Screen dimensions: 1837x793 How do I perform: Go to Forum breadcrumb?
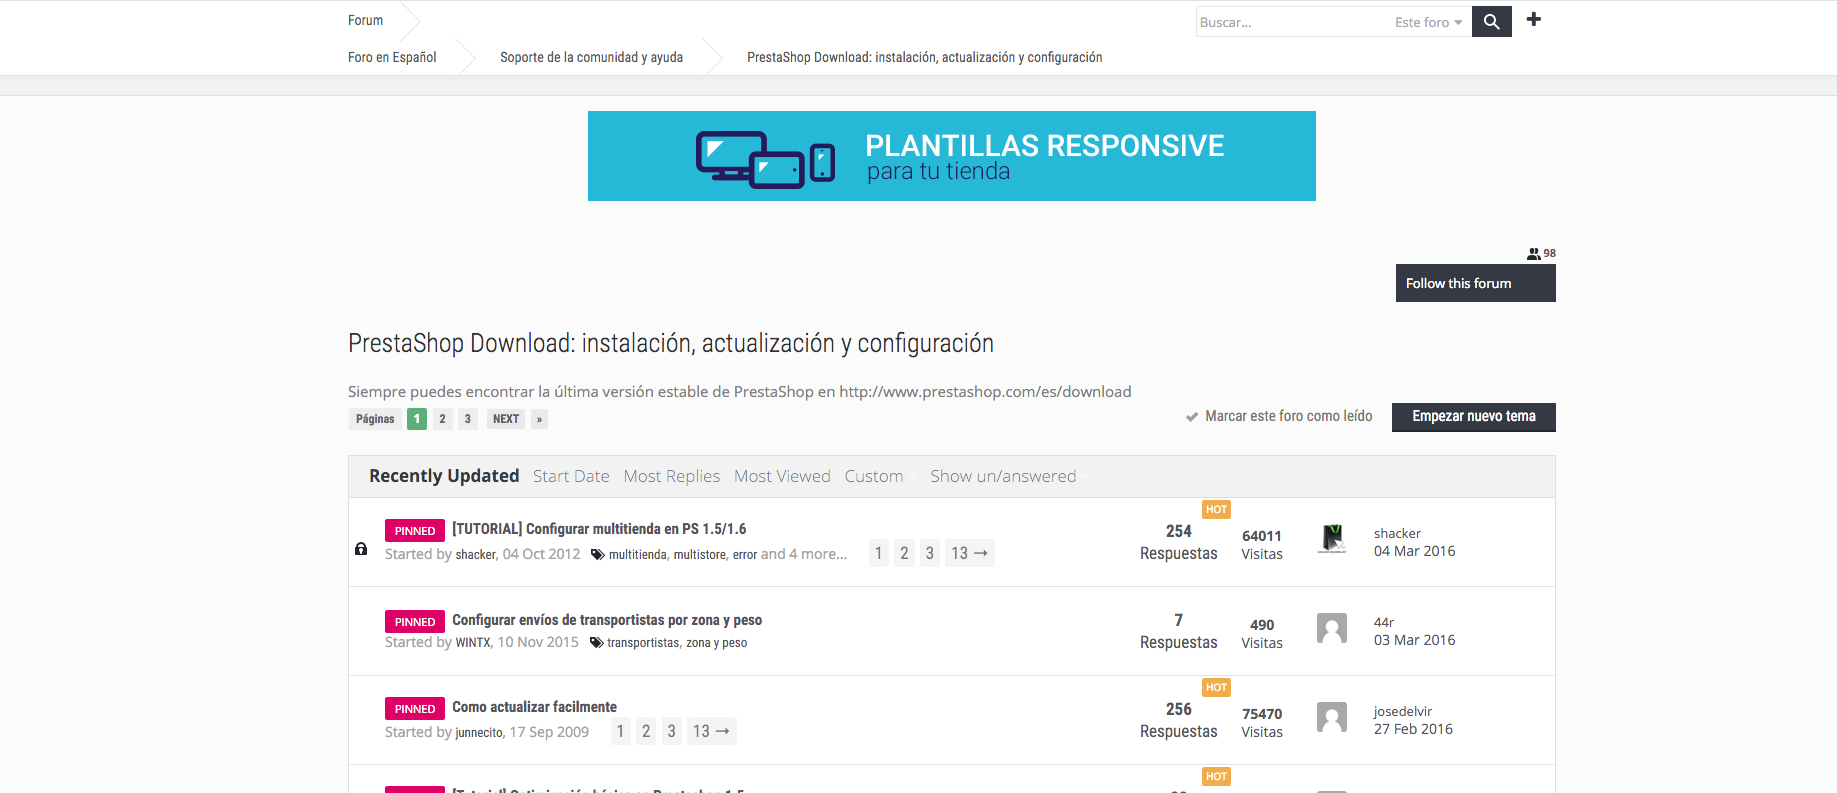(x=365, y=20)
